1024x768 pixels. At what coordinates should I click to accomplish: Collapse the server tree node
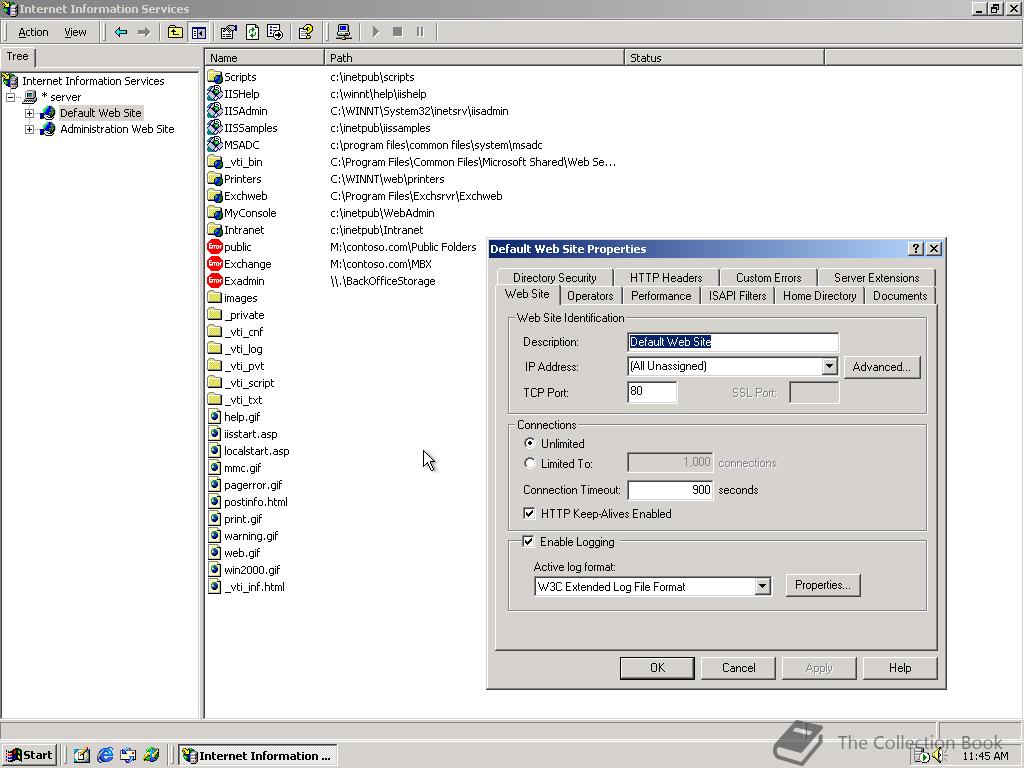[10, 97]
